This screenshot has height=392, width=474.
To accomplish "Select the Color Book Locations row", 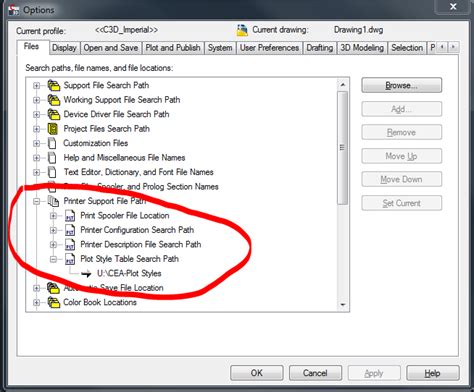I will click(x=100, y=302).
